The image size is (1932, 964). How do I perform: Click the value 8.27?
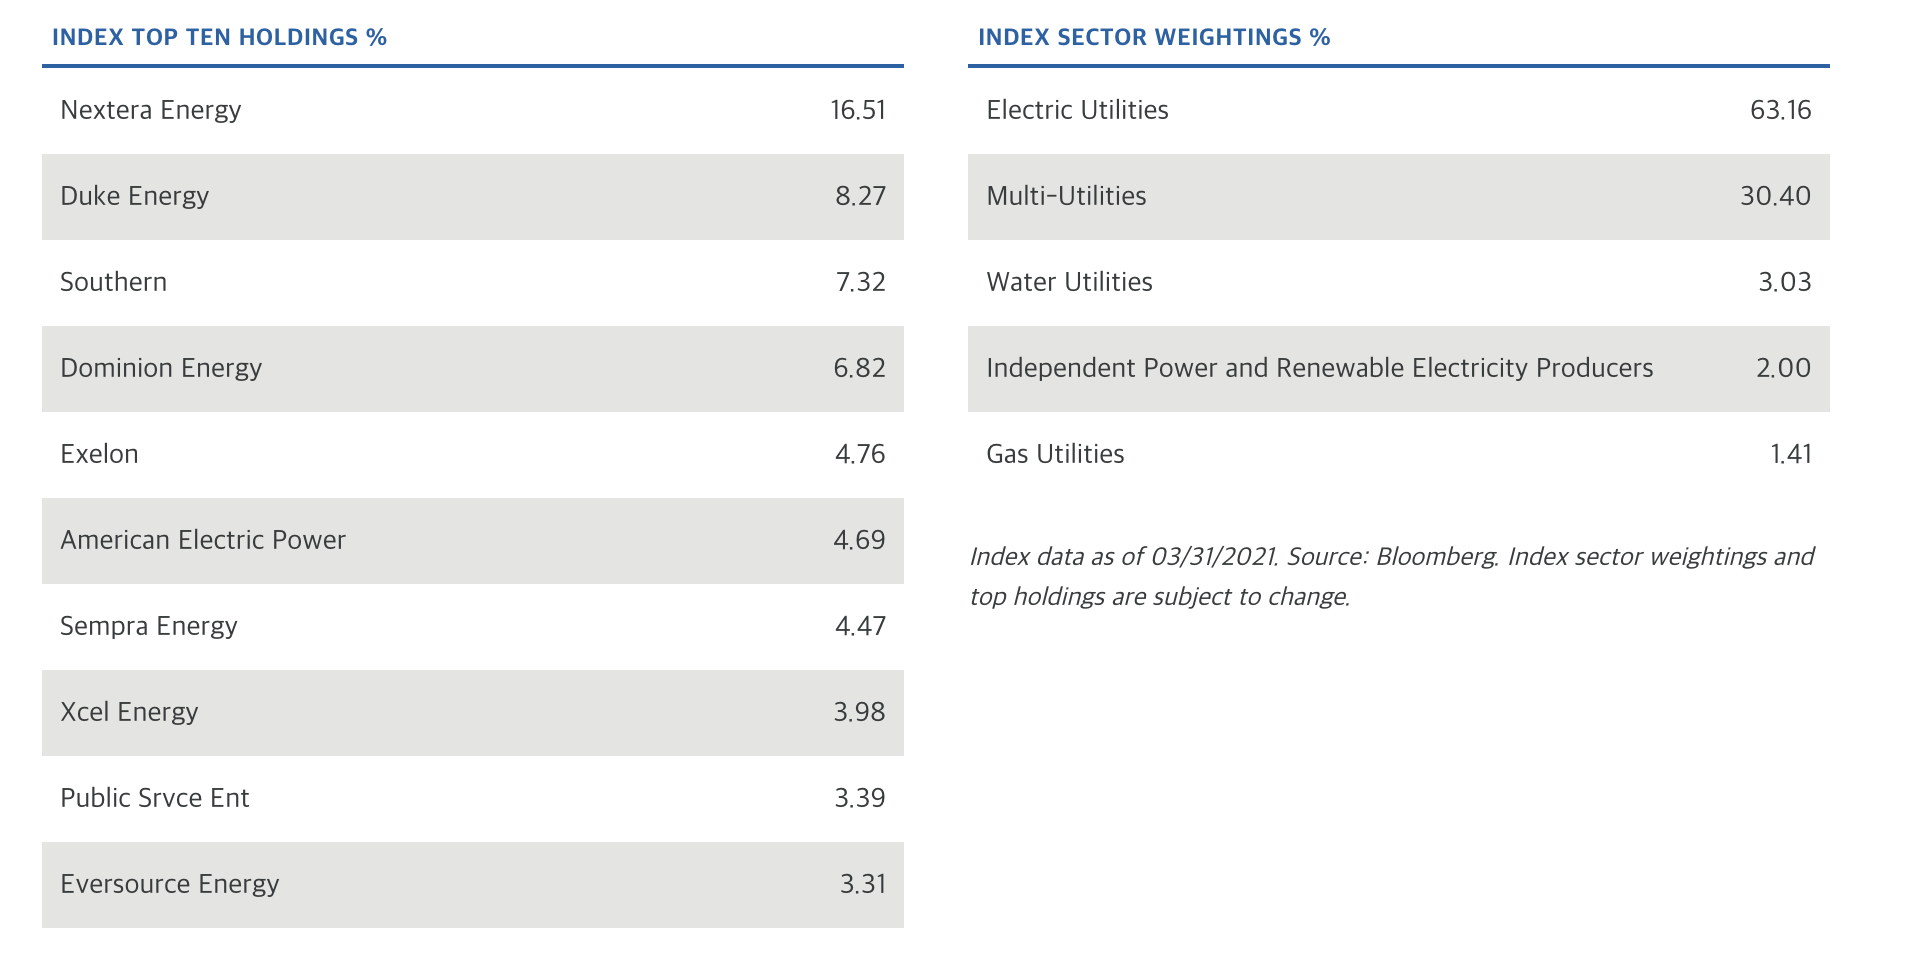861,196
